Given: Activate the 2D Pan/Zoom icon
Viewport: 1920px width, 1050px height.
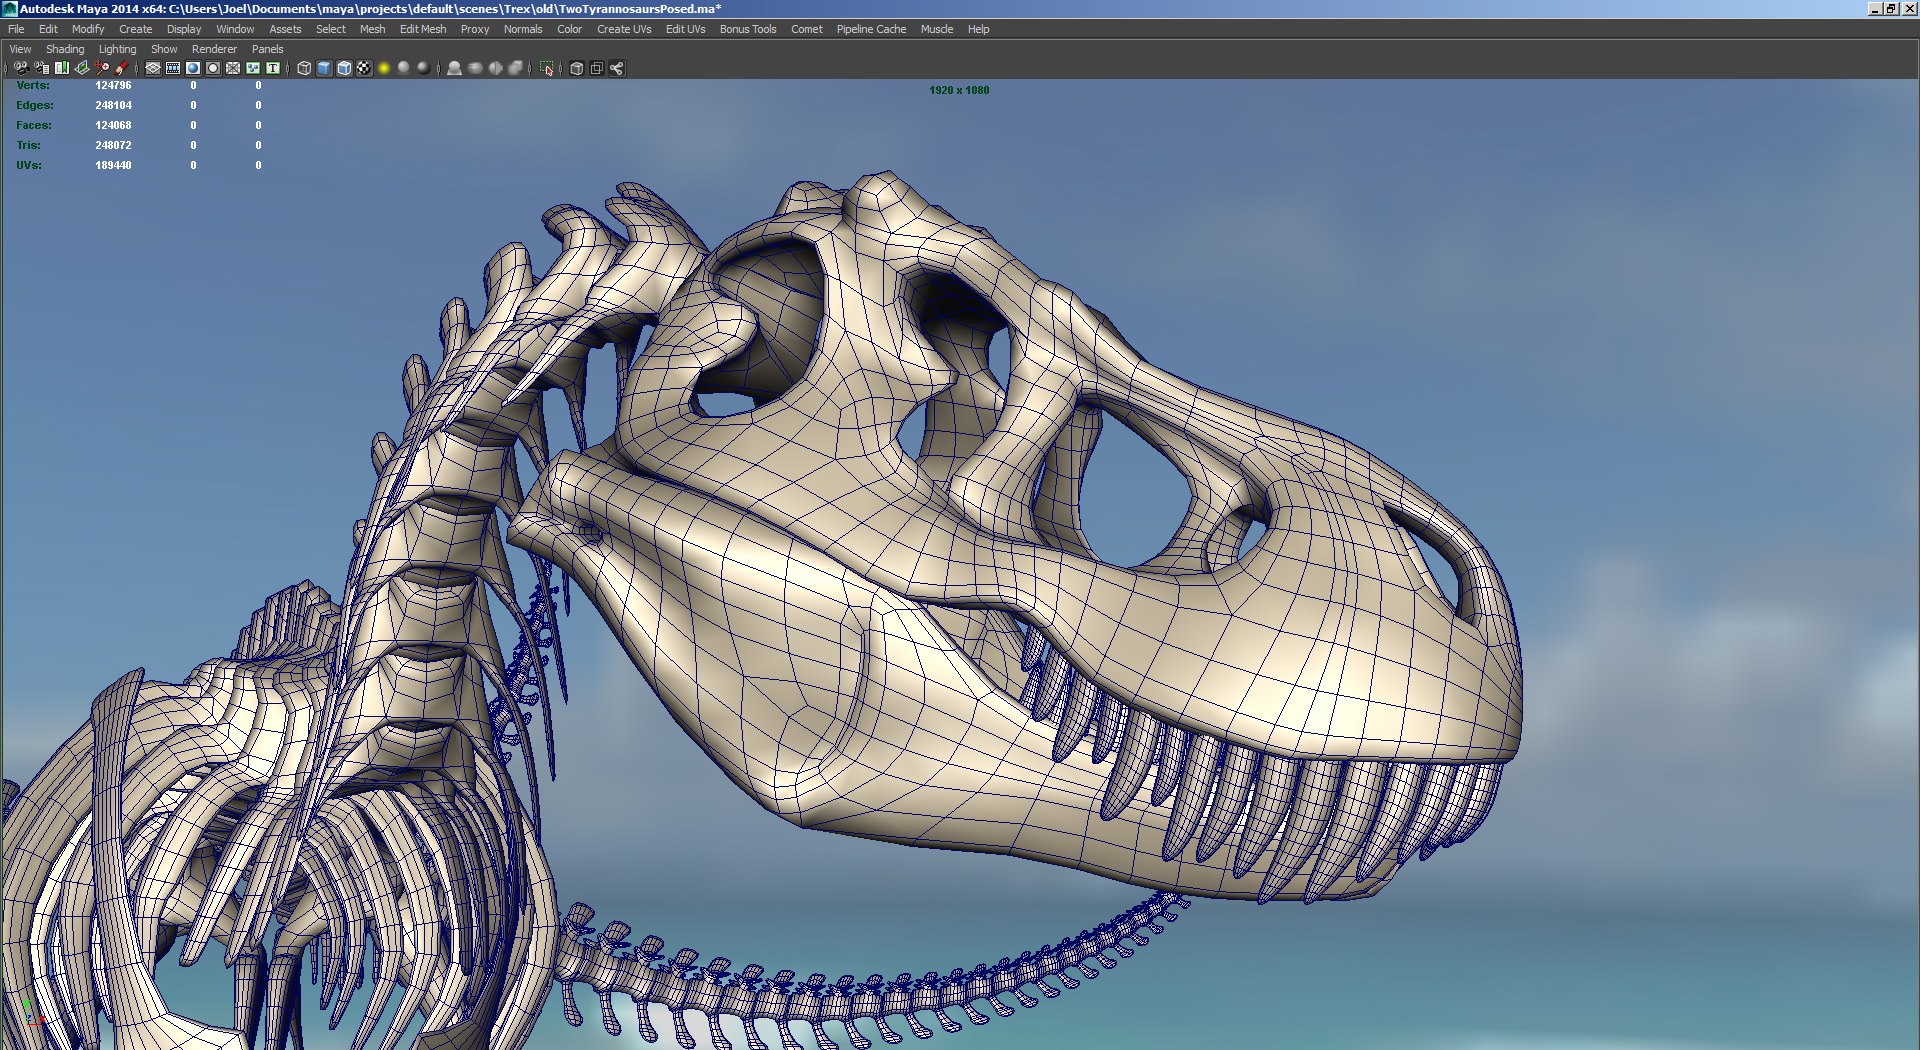Looking at the screenshot, I should click(x=102, y=68).
